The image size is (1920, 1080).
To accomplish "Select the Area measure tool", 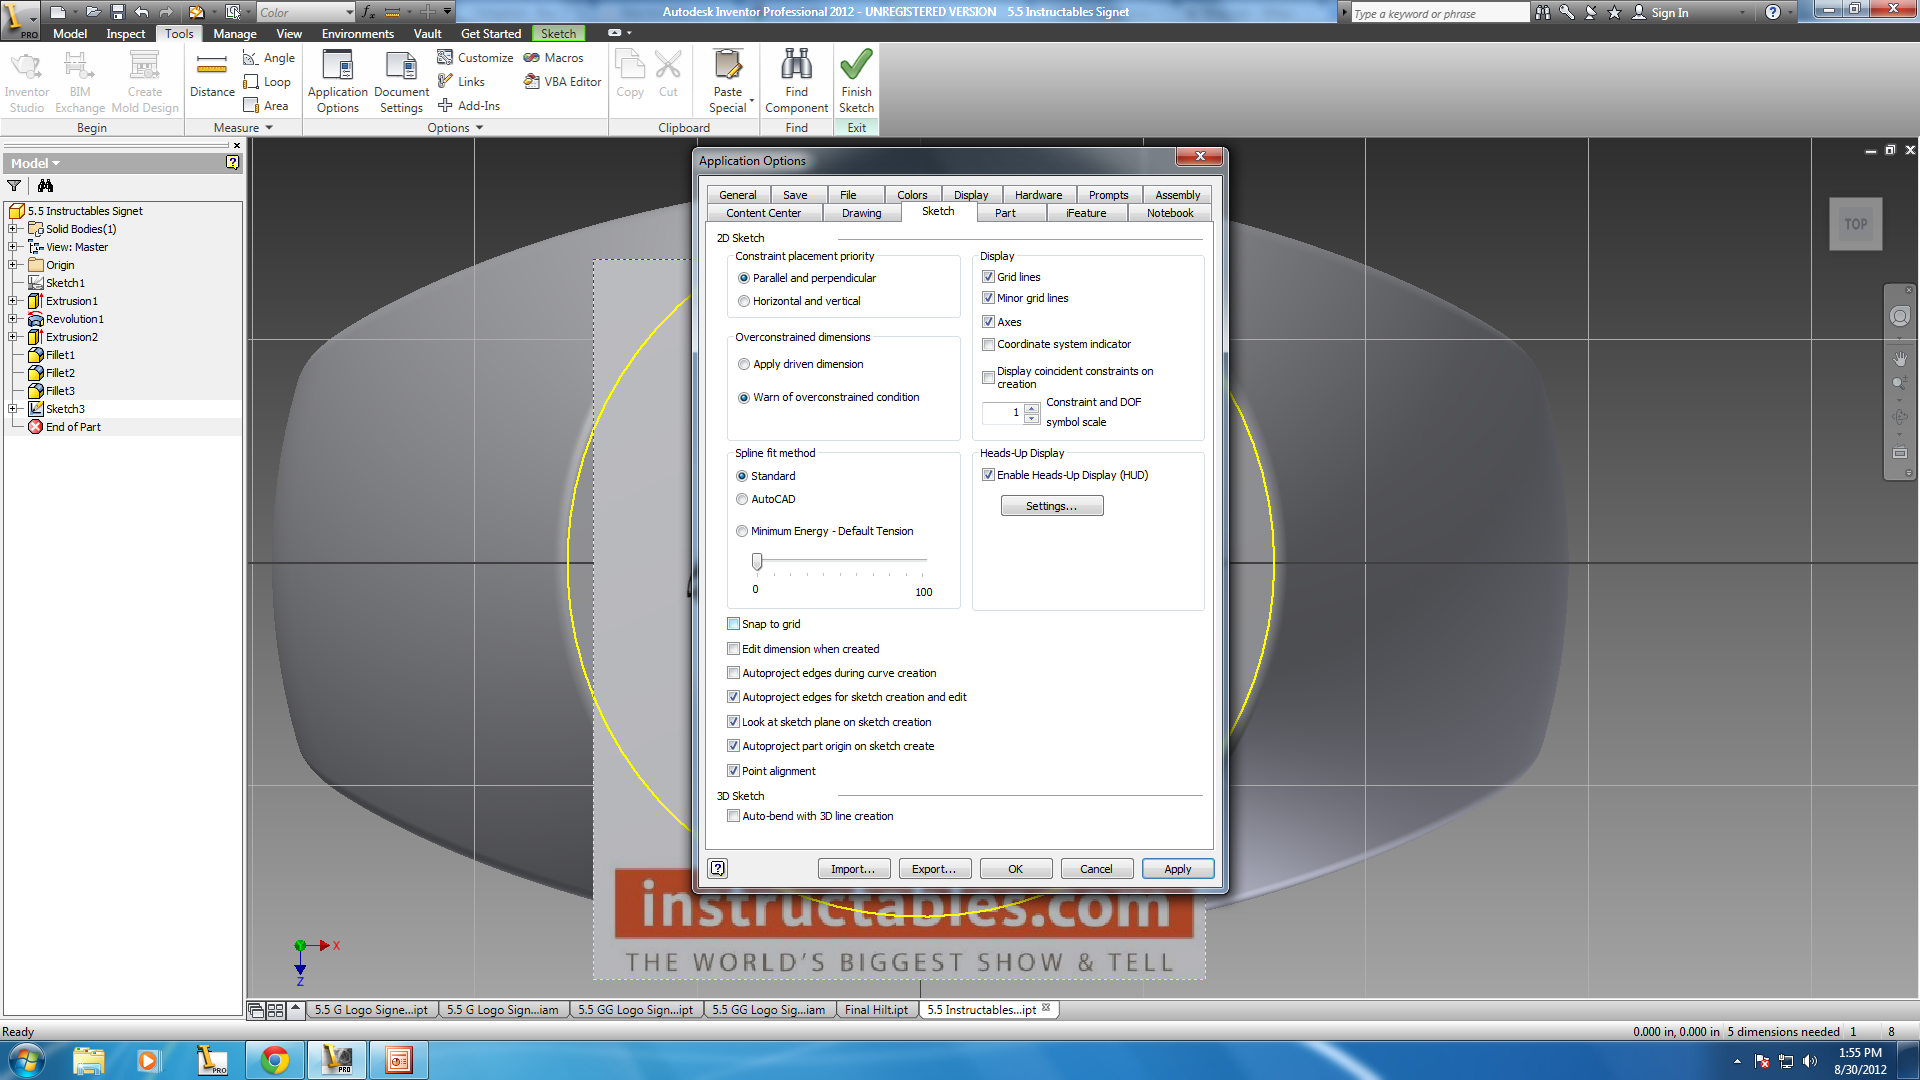I will (266, 106).
